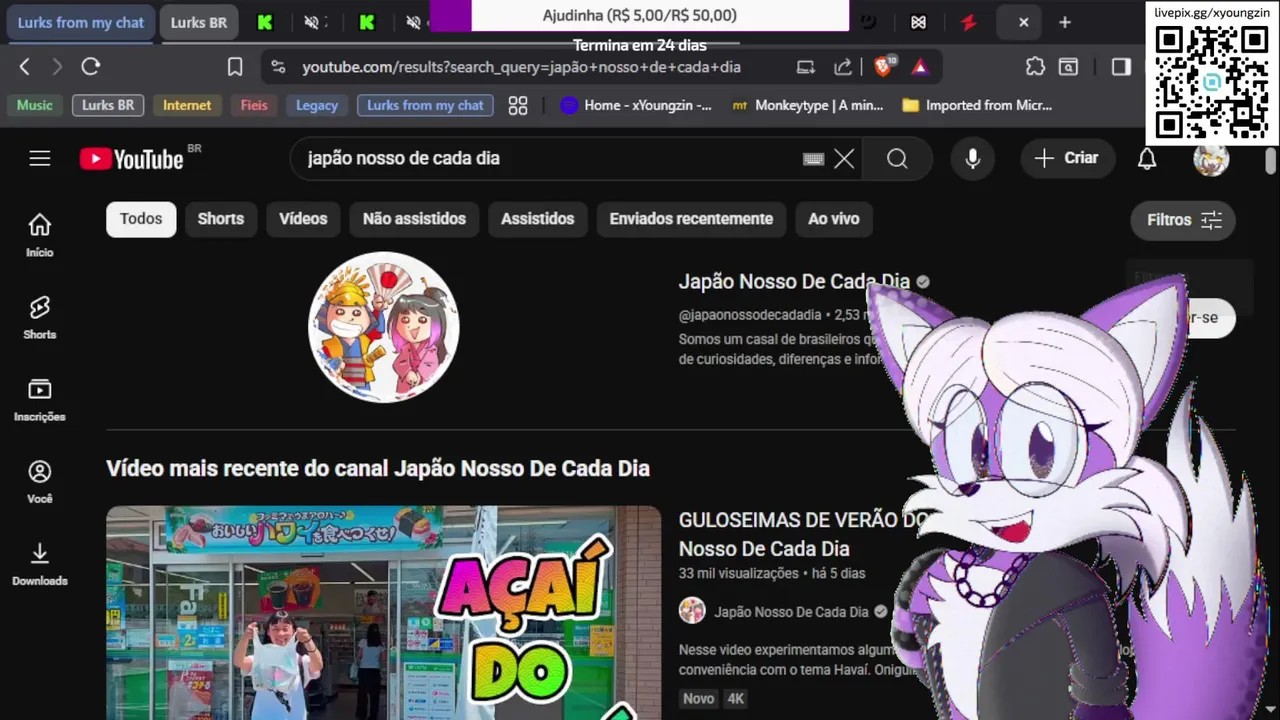The width and height of the screenshot is (1280, 720).
Task: Select the Assistidos filter chip
Action: tap(538, 219)
